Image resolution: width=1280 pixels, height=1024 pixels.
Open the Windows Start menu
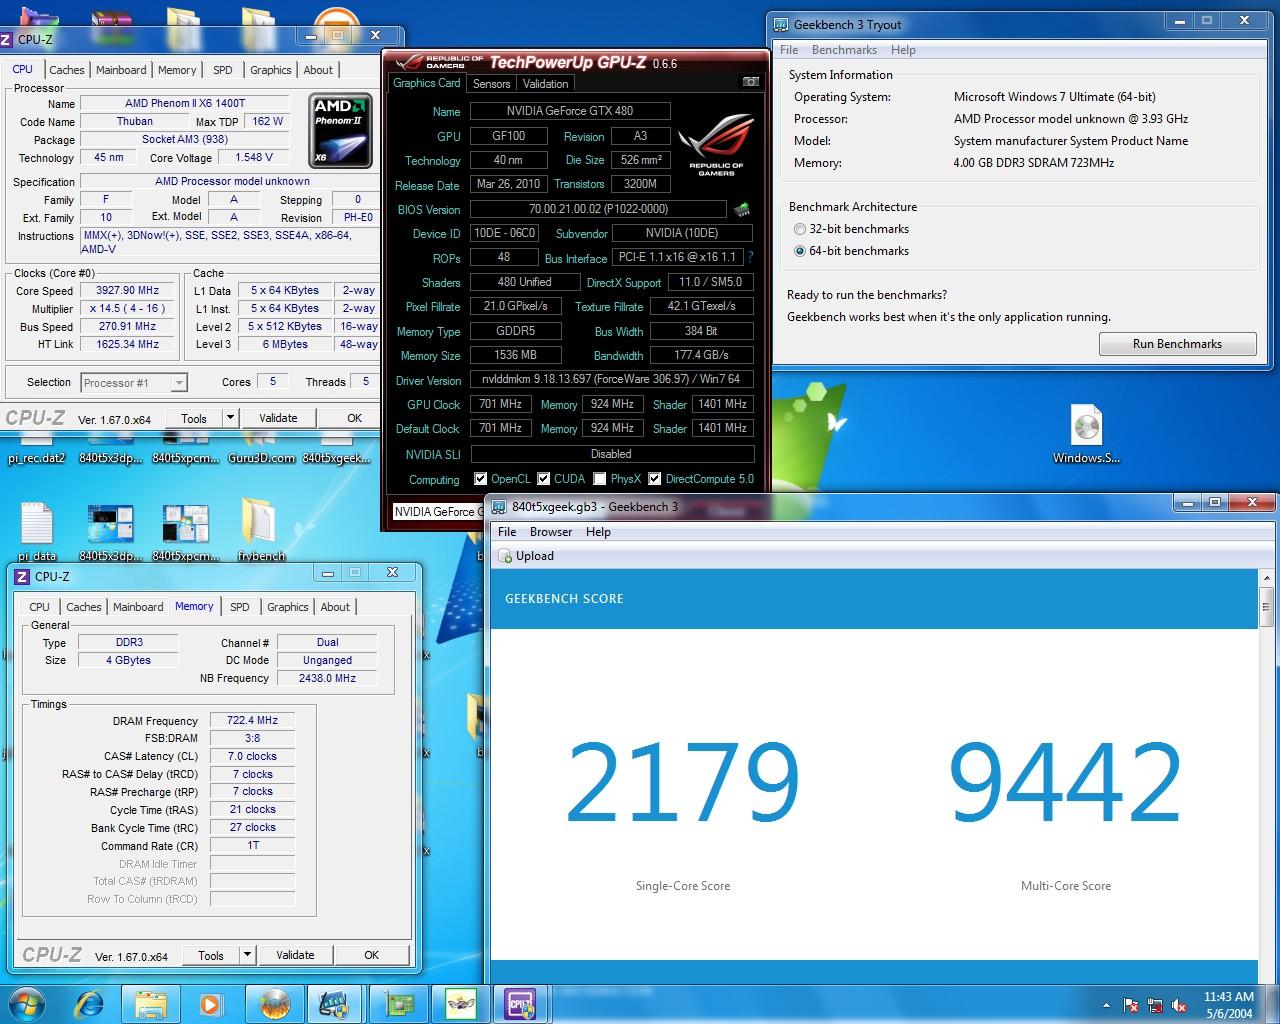click(x=26, y=1003)
